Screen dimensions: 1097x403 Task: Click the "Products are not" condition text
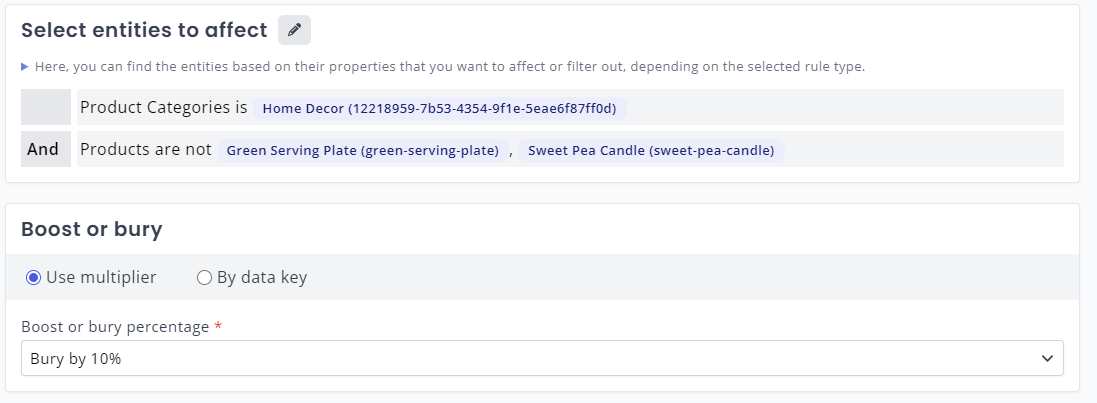[x=146, y=150]
